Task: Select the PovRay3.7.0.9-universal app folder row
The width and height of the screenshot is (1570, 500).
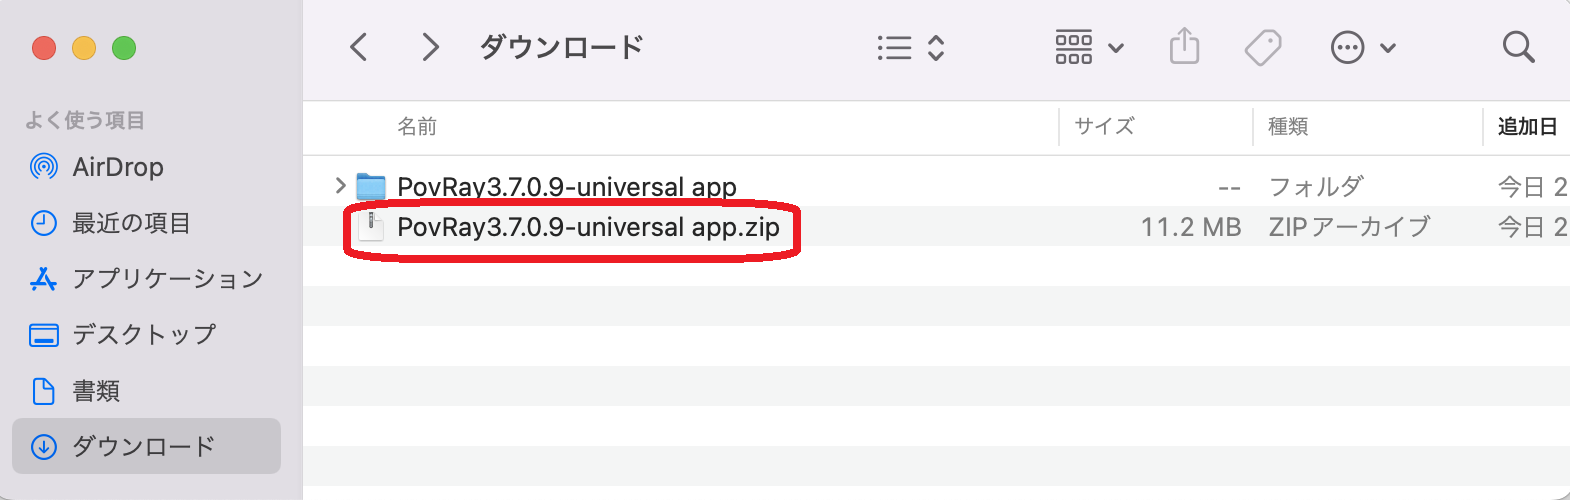Action: click(x=566, y=187)
